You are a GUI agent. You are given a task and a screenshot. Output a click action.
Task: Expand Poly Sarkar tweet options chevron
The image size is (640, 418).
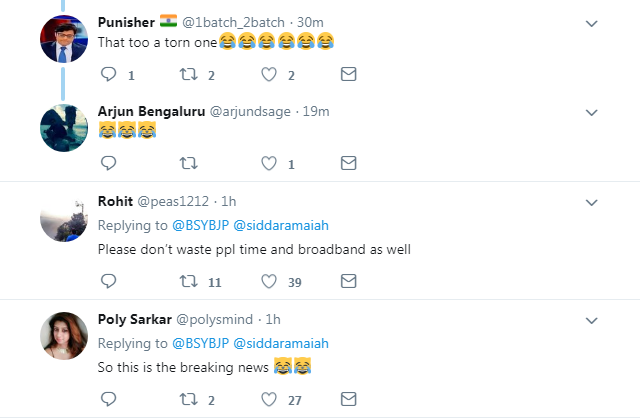(591, 320)
